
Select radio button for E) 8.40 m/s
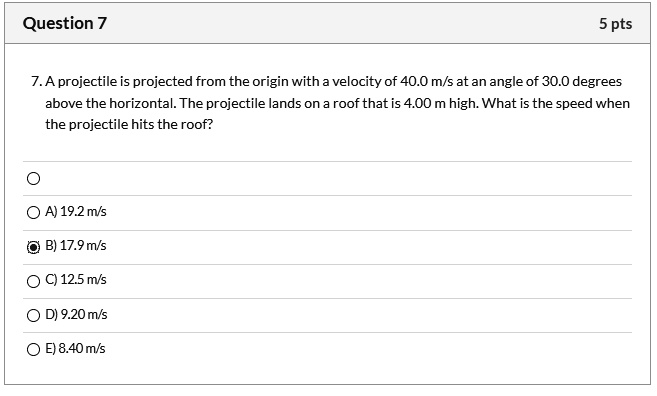[34, 349]
